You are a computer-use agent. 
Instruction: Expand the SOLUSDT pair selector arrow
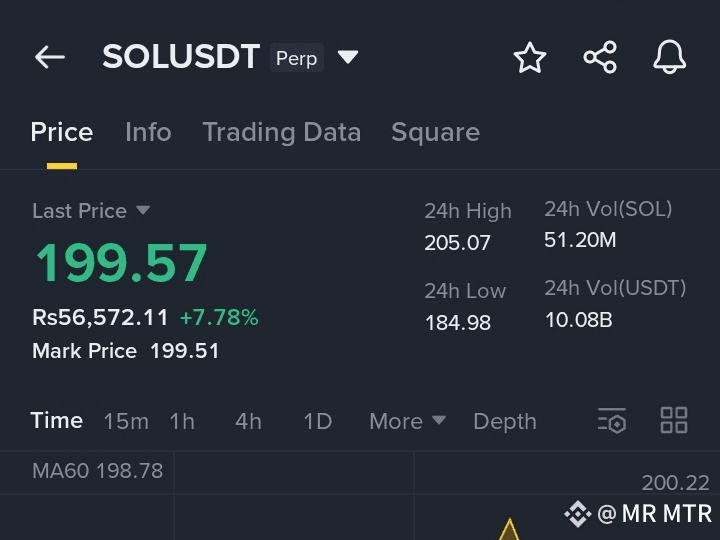tap(348, 57)
